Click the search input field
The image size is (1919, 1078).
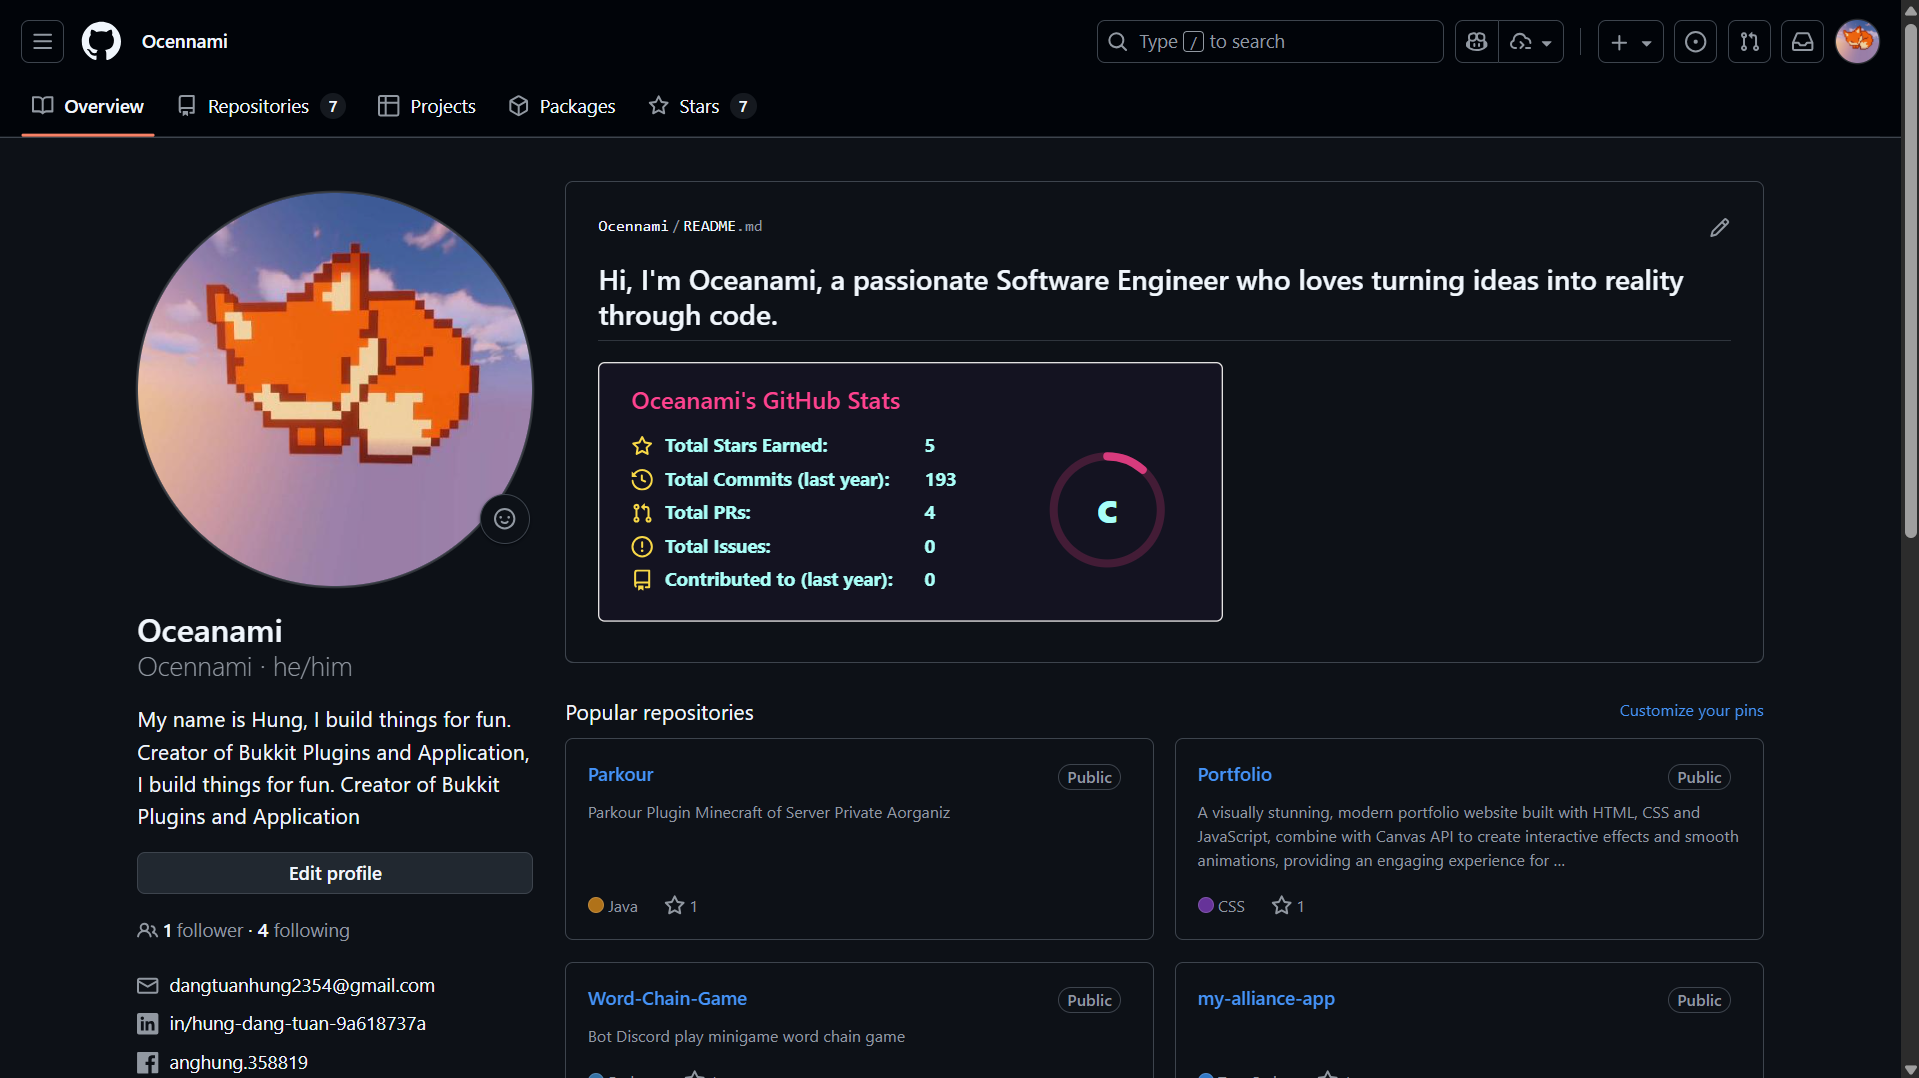(1270, 42)
